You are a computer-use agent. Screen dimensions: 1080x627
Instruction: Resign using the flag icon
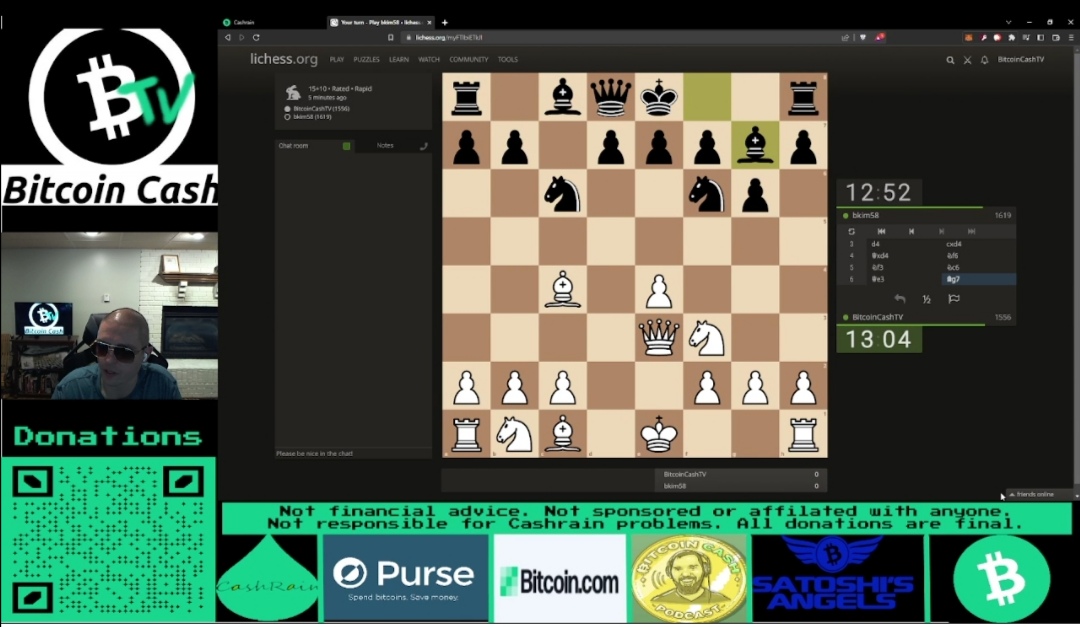pyautogui.click(x=954, y=298)
